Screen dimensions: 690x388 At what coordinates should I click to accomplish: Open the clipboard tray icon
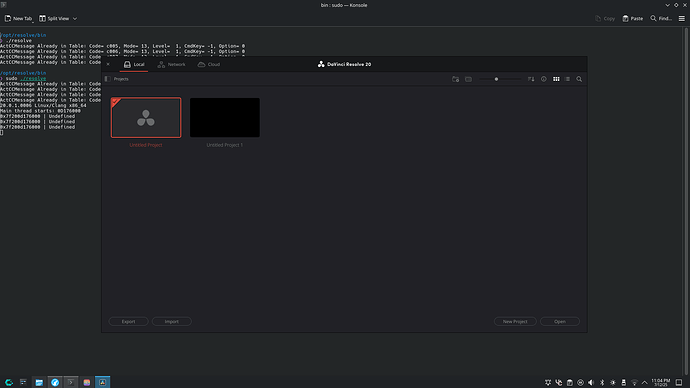(569, 382)
